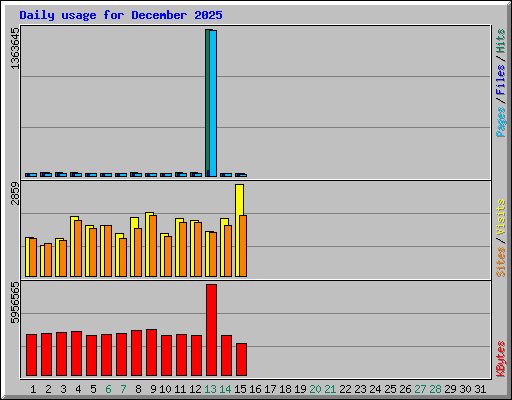Image resolution: width=512 pixels, height=400 pixels.
Task: Click the 'KBytes' legend label
Action: (x=500, y=359)
